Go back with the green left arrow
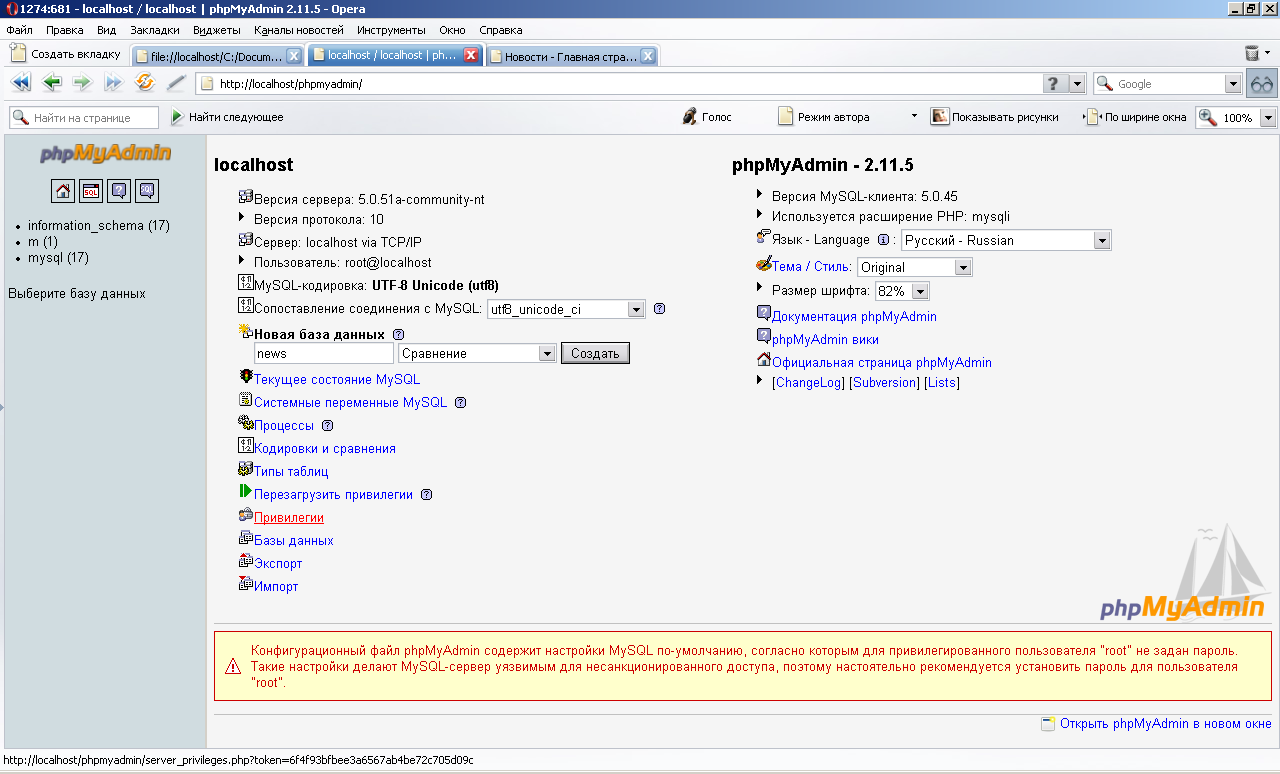Image resolution: width=1280 pixels, height=774 pixels. tap(52, 83)
